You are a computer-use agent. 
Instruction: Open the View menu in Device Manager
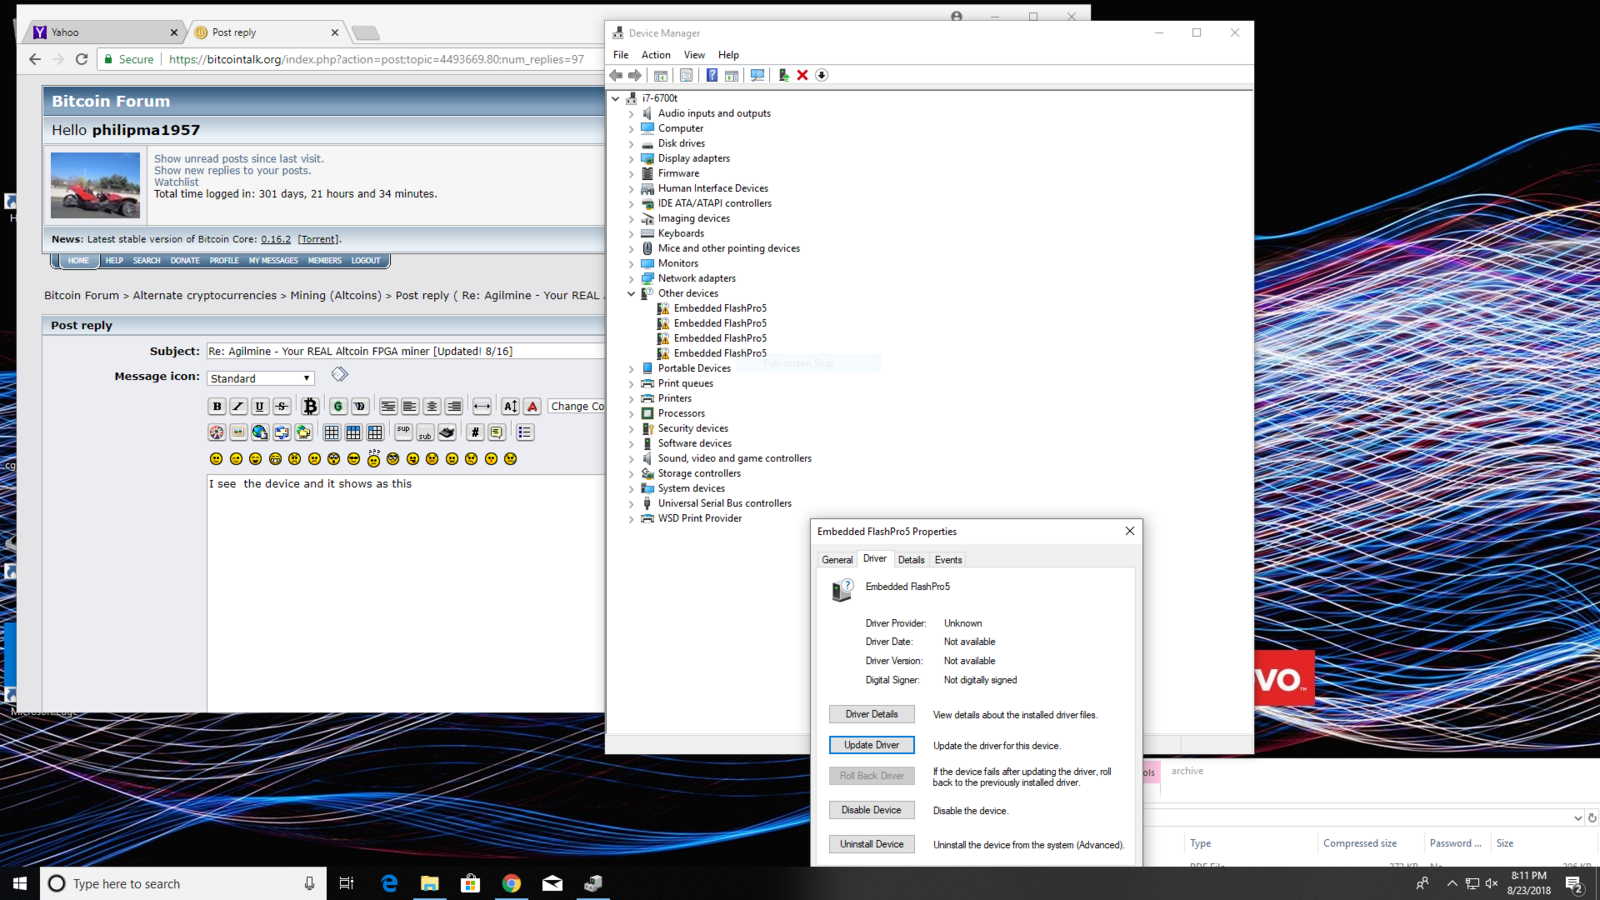point(694,55)
